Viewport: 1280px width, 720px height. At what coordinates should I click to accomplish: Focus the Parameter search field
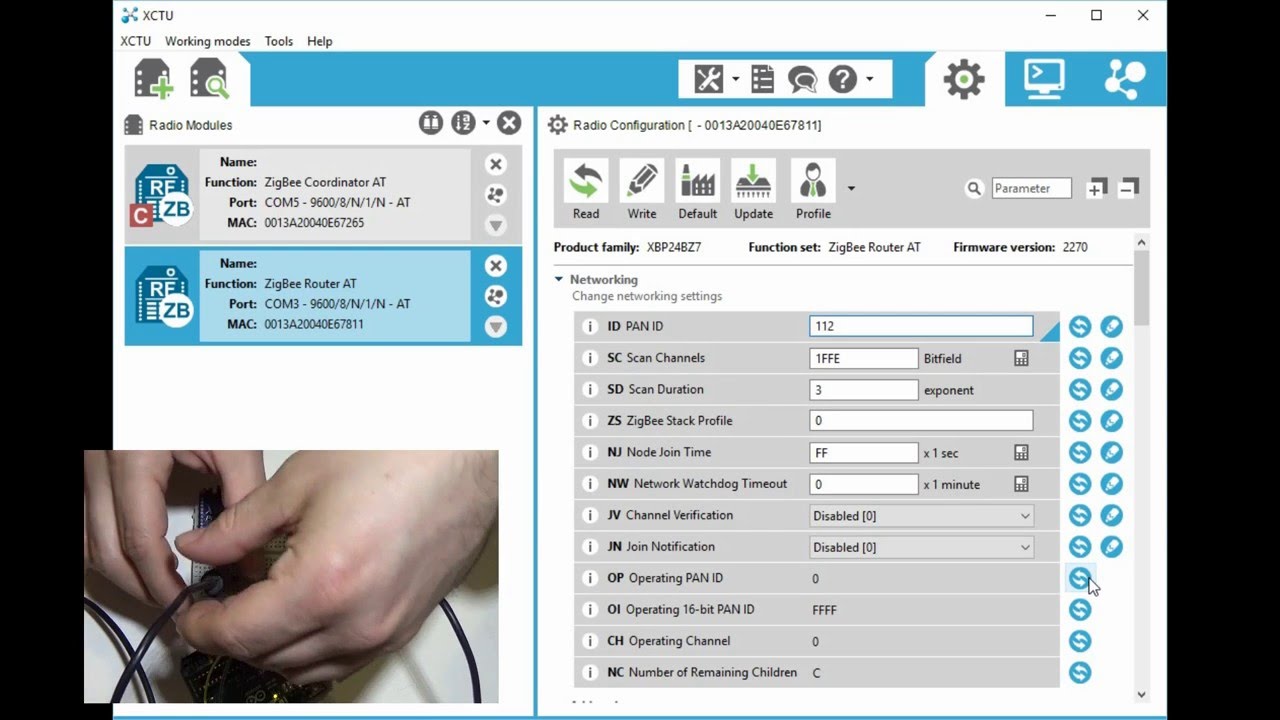(x=1032, y=188)
